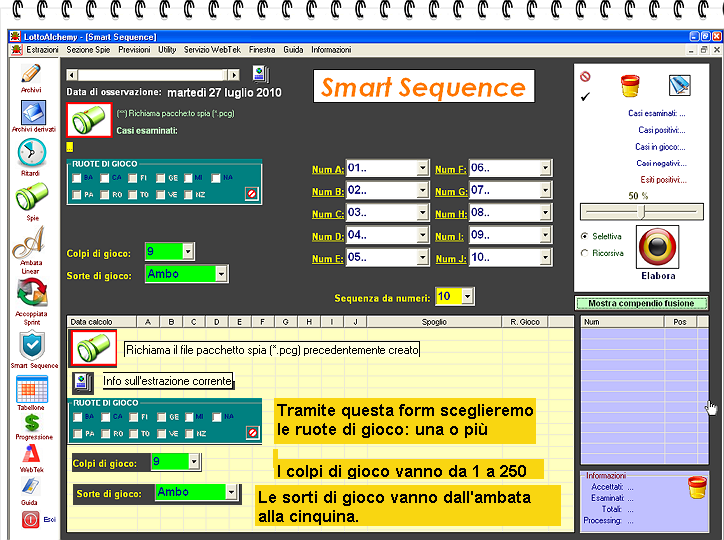This screenshot has height=540, width=724.
Task: Select the Ricorsiva radio button
Action: (585, 253)
